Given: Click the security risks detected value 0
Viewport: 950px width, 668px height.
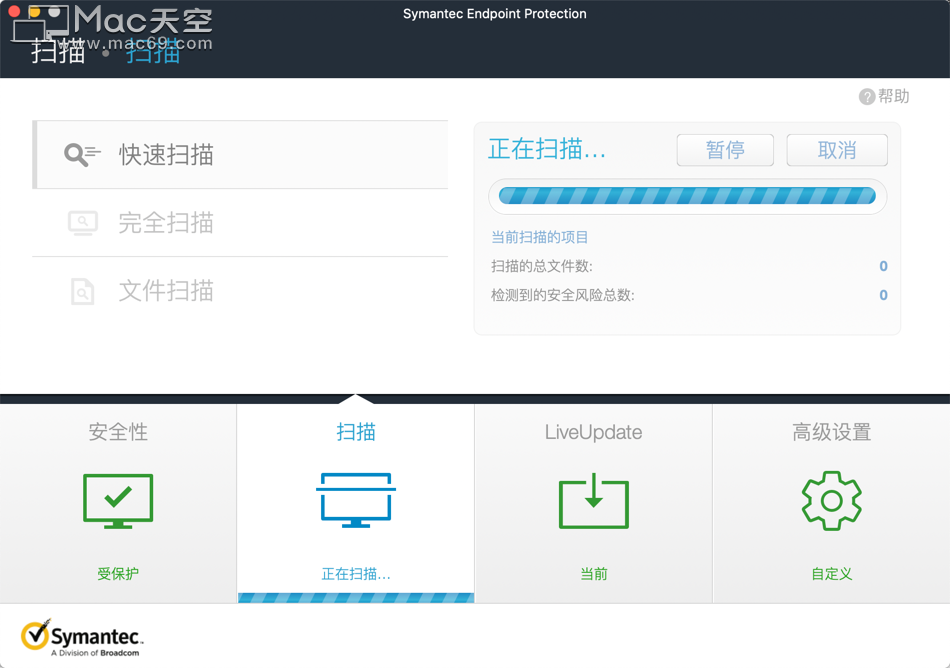Looking at the screenshot, I should point(883,295).
